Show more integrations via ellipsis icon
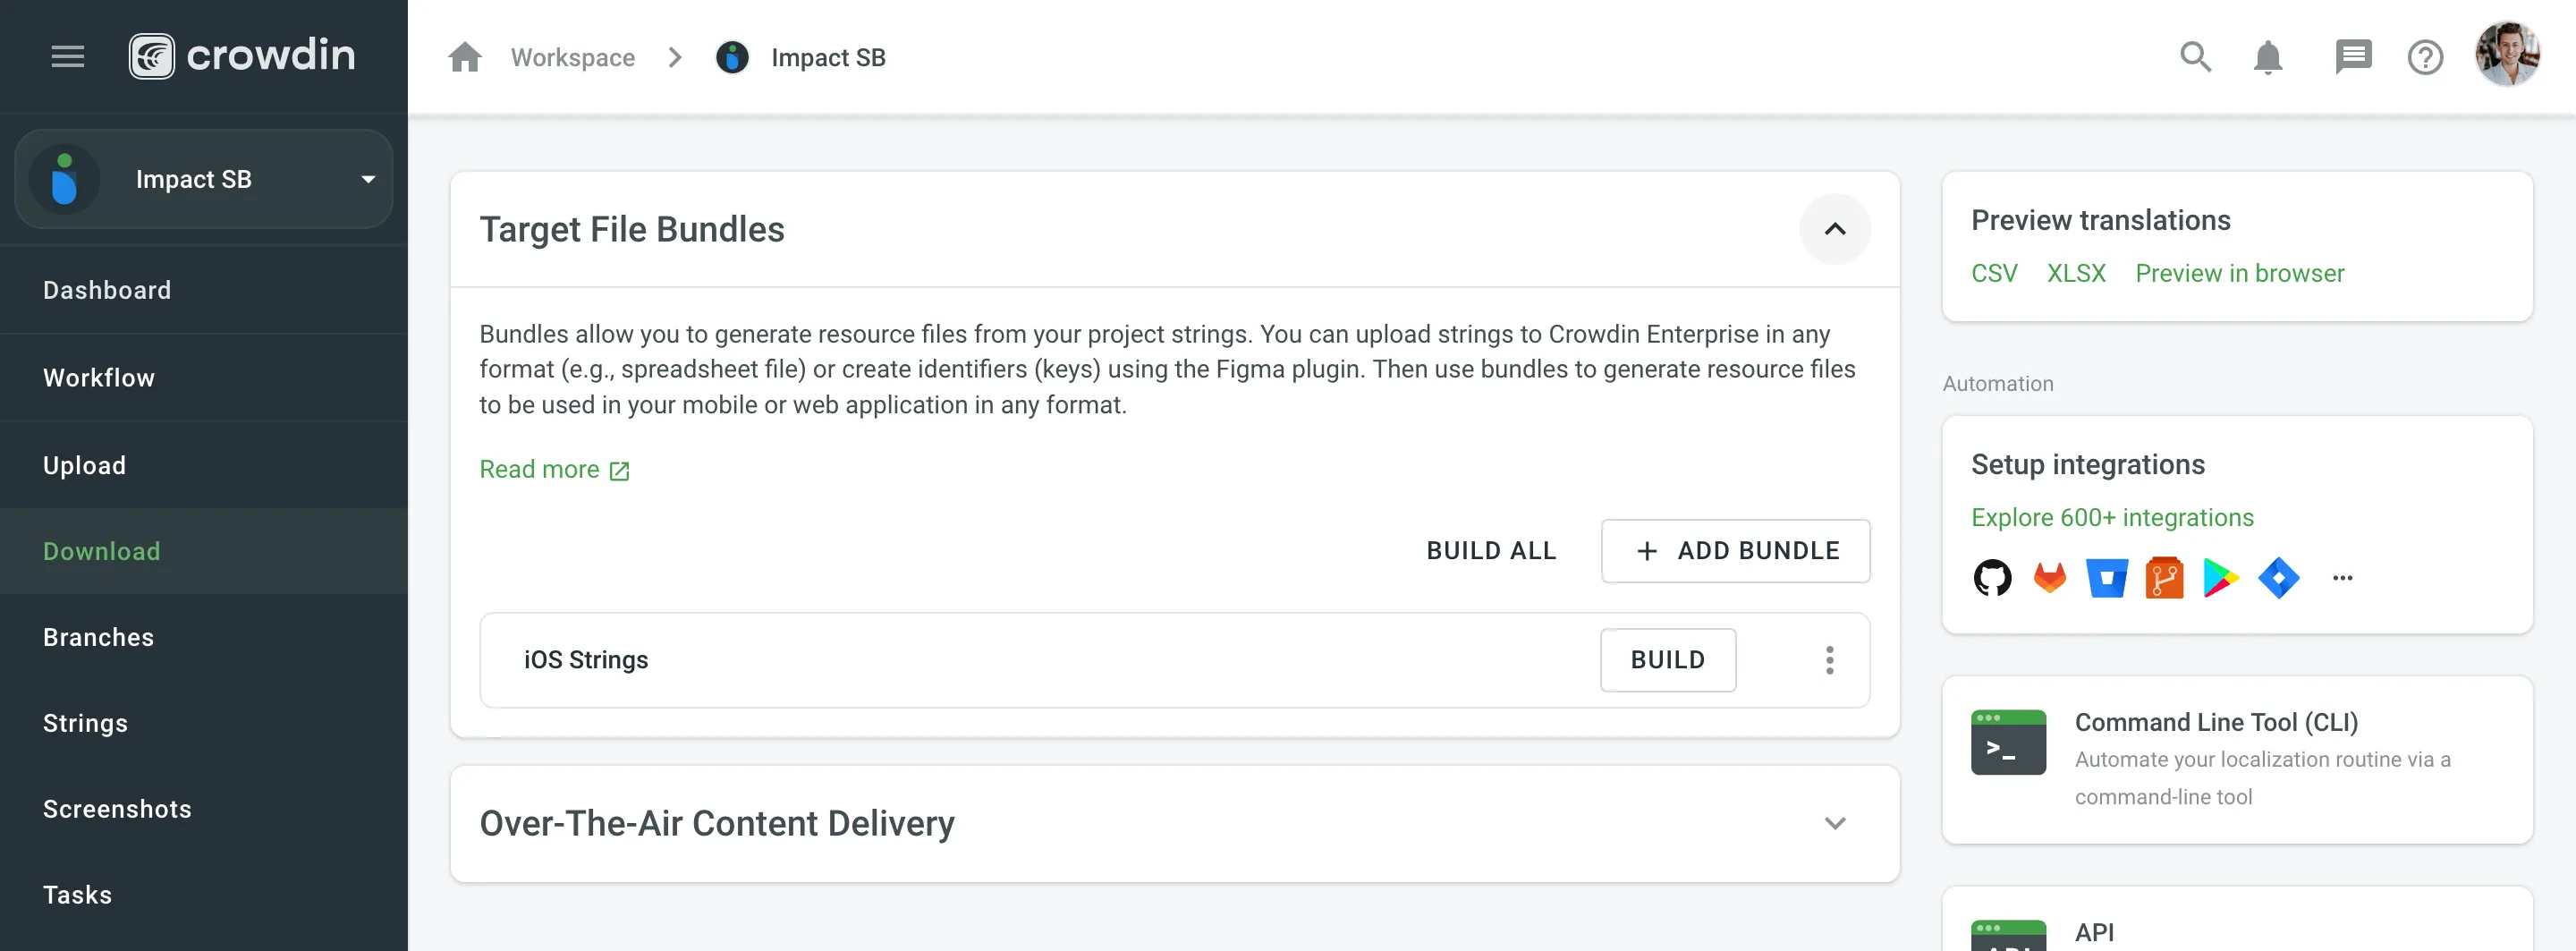Image resolution: width=2576 pixels, height=951 pixels. pos(2342,578)
